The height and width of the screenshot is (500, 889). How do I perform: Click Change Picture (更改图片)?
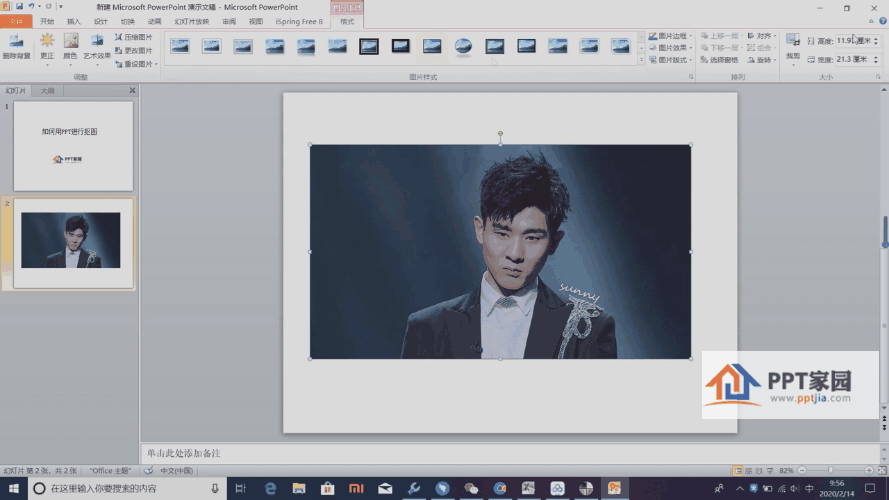pos(133,50)
